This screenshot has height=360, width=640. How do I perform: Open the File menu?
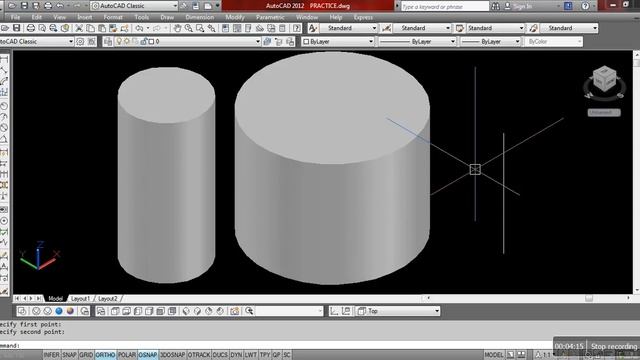(x=16, y=17)
